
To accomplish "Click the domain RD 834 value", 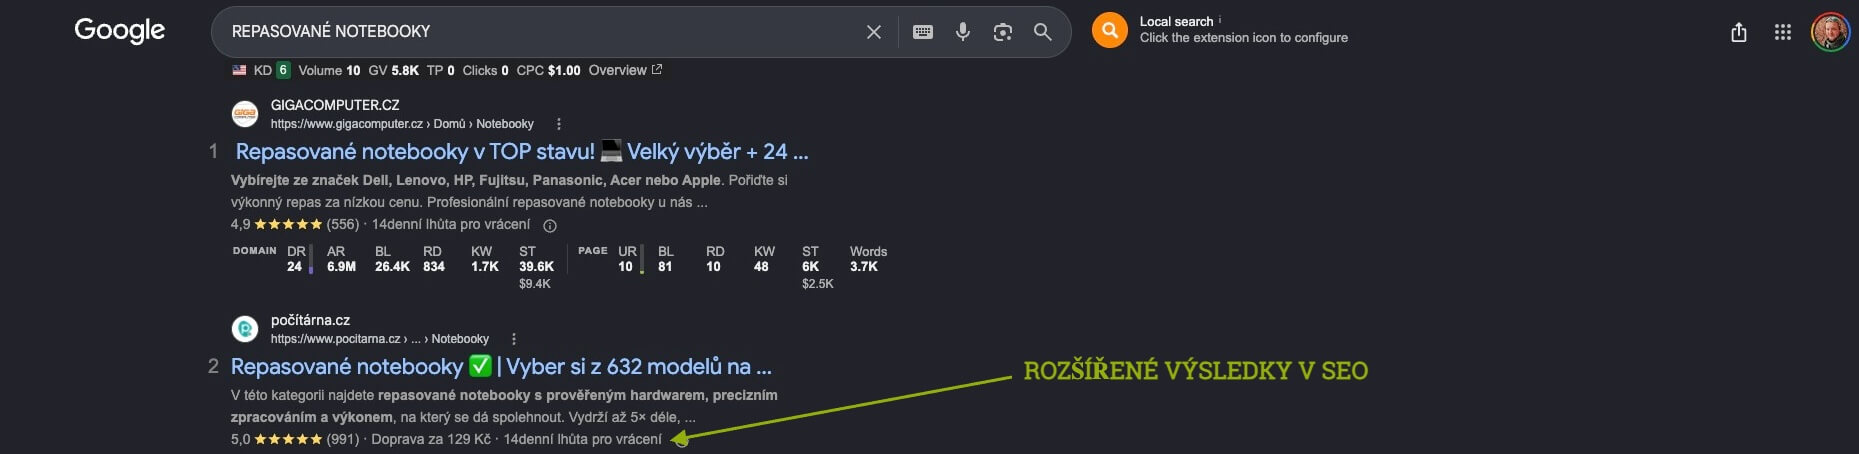I will (x=434, y=267).
